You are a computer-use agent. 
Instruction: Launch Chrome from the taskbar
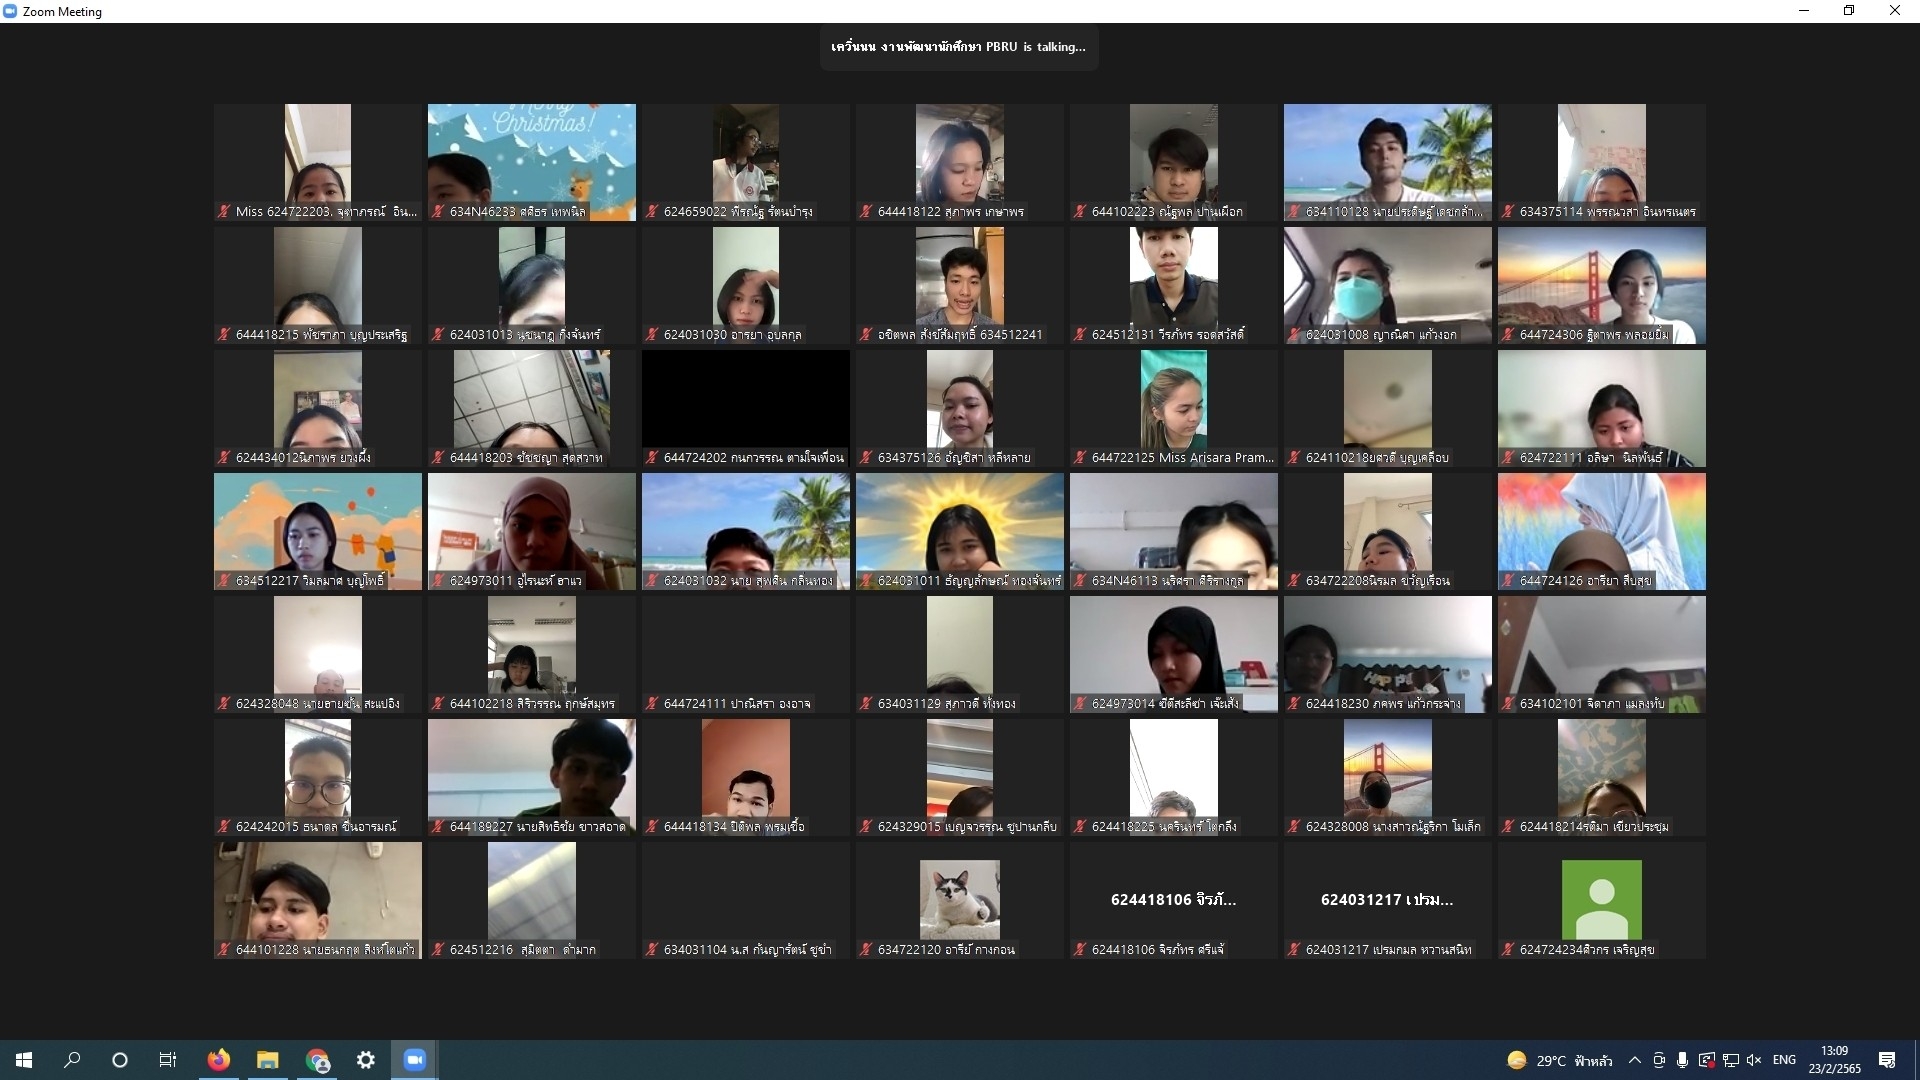(x=317, y=1060)
